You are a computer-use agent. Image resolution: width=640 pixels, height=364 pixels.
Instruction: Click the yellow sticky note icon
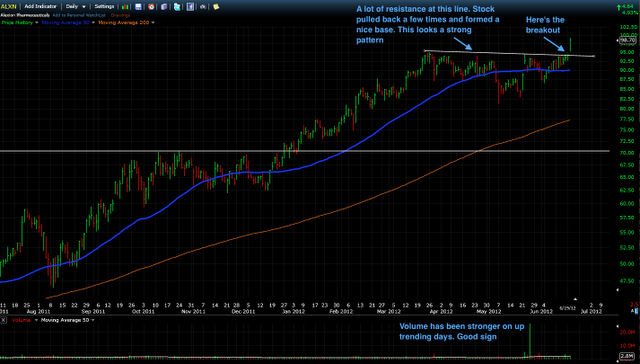point(216,7)
